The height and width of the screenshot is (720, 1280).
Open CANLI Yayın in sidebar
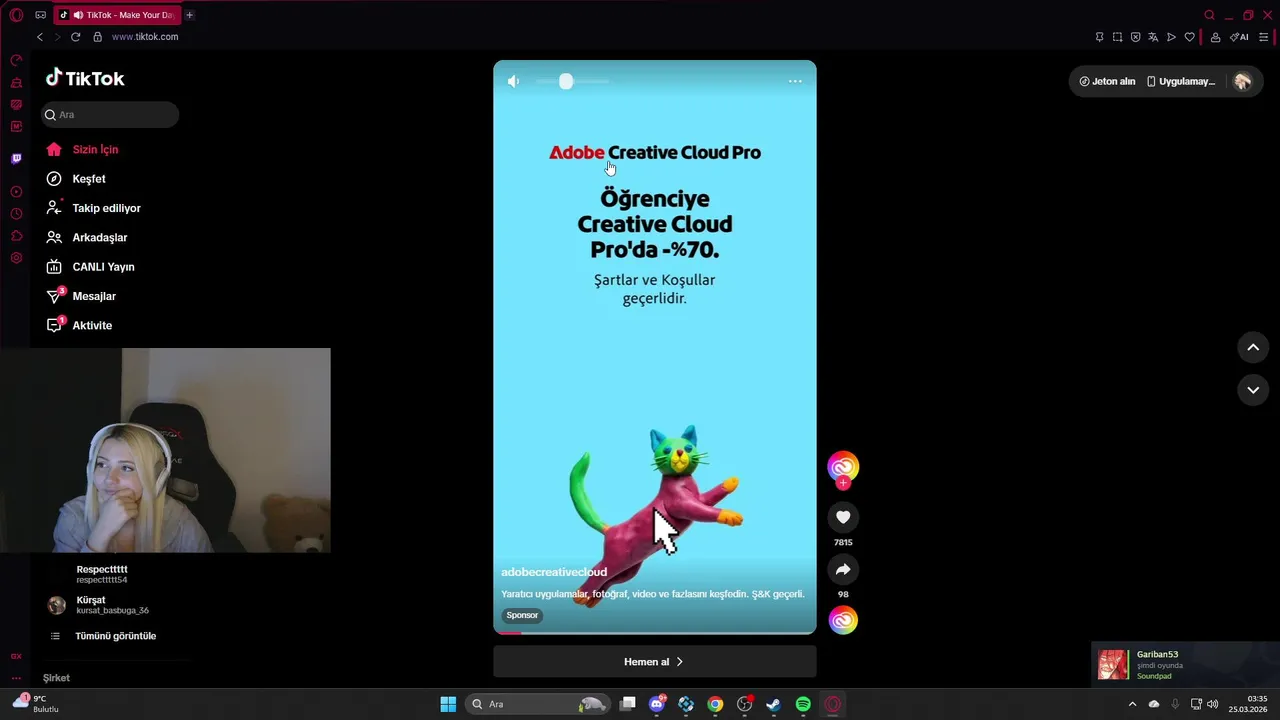pyautogui.click(x=103, y=267)
